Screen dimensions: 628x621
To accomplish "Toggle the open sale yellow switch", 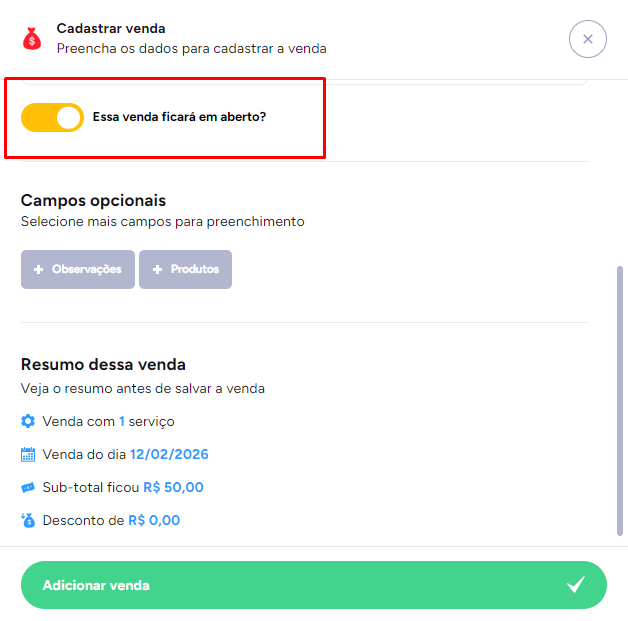I will pos(52,117).
